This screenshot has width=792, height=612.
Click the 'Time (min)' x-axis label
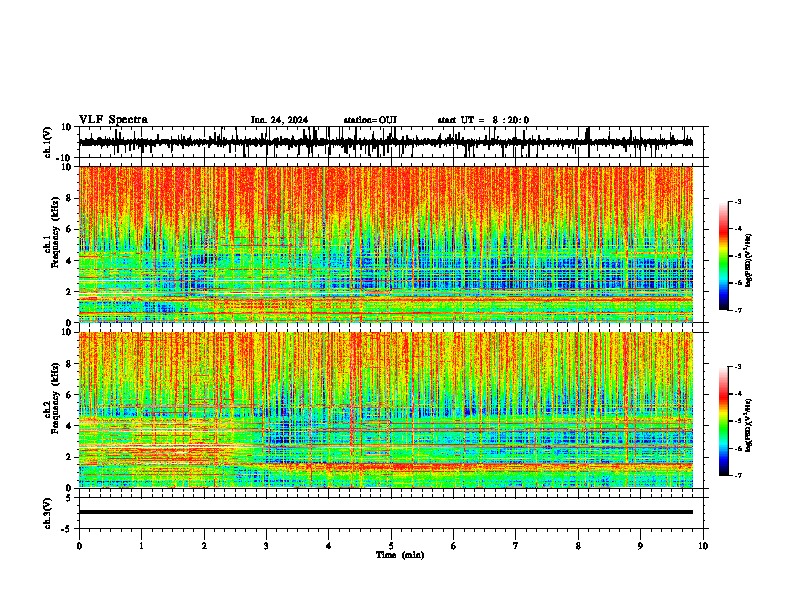tap(400, 555)
